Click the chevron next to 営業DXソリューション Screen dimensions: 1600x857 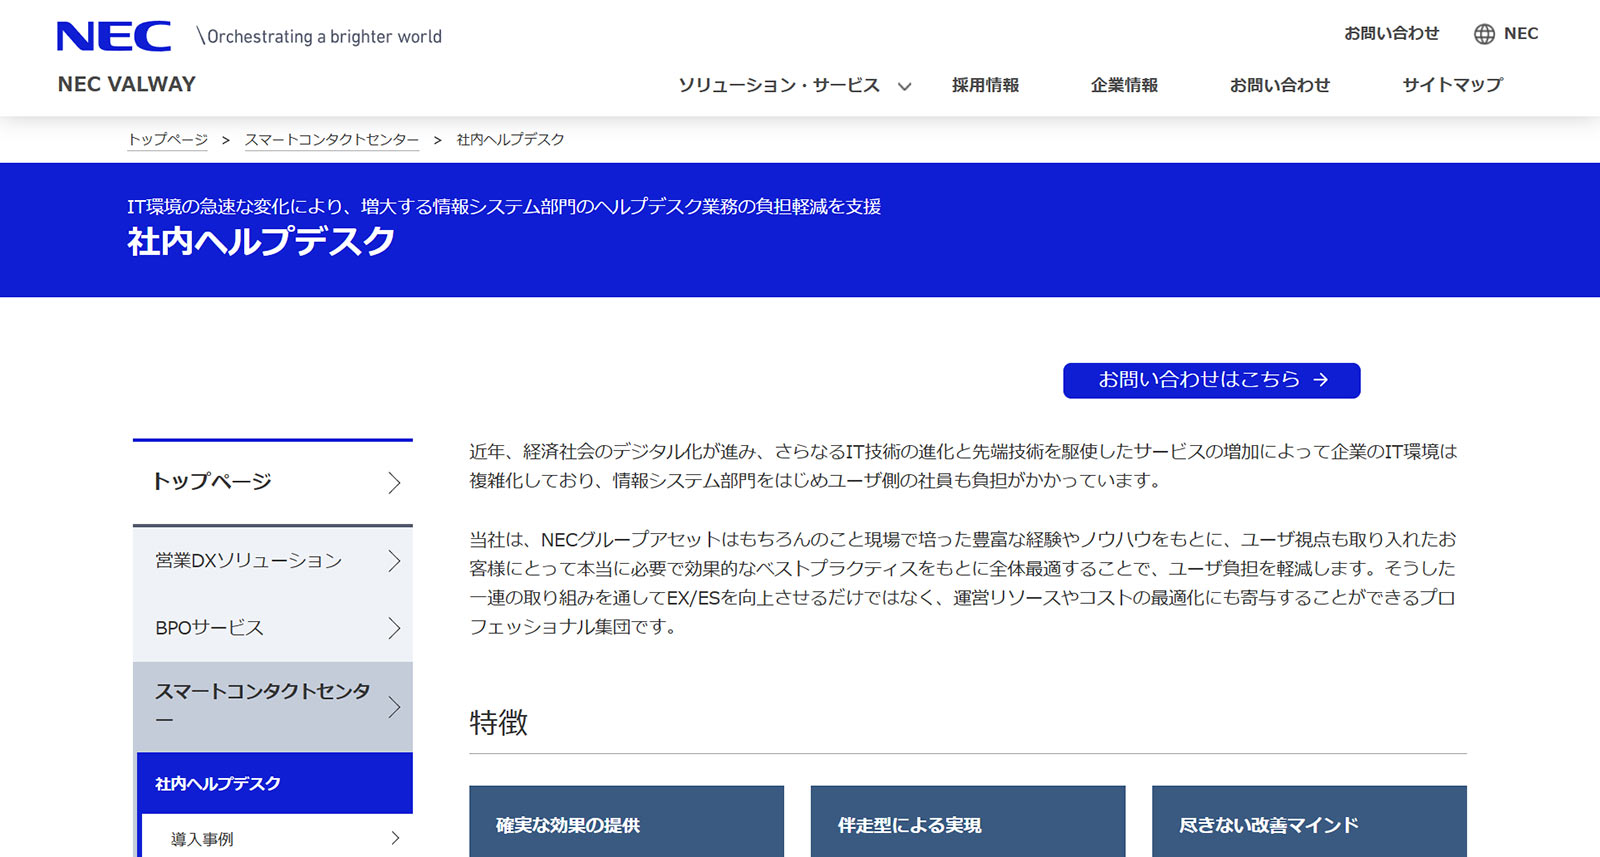click(394, 561)
